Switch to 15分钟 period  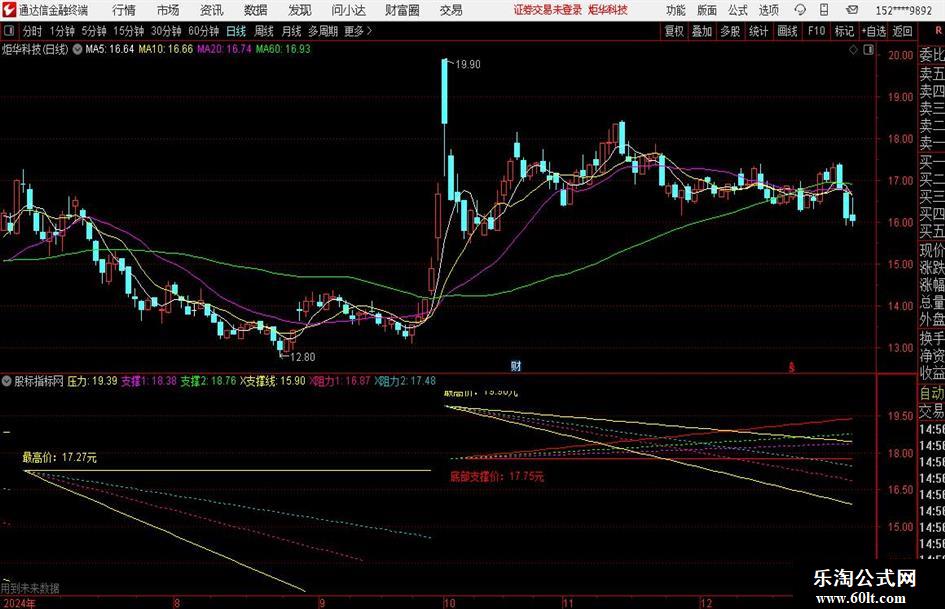pos(128,31)
